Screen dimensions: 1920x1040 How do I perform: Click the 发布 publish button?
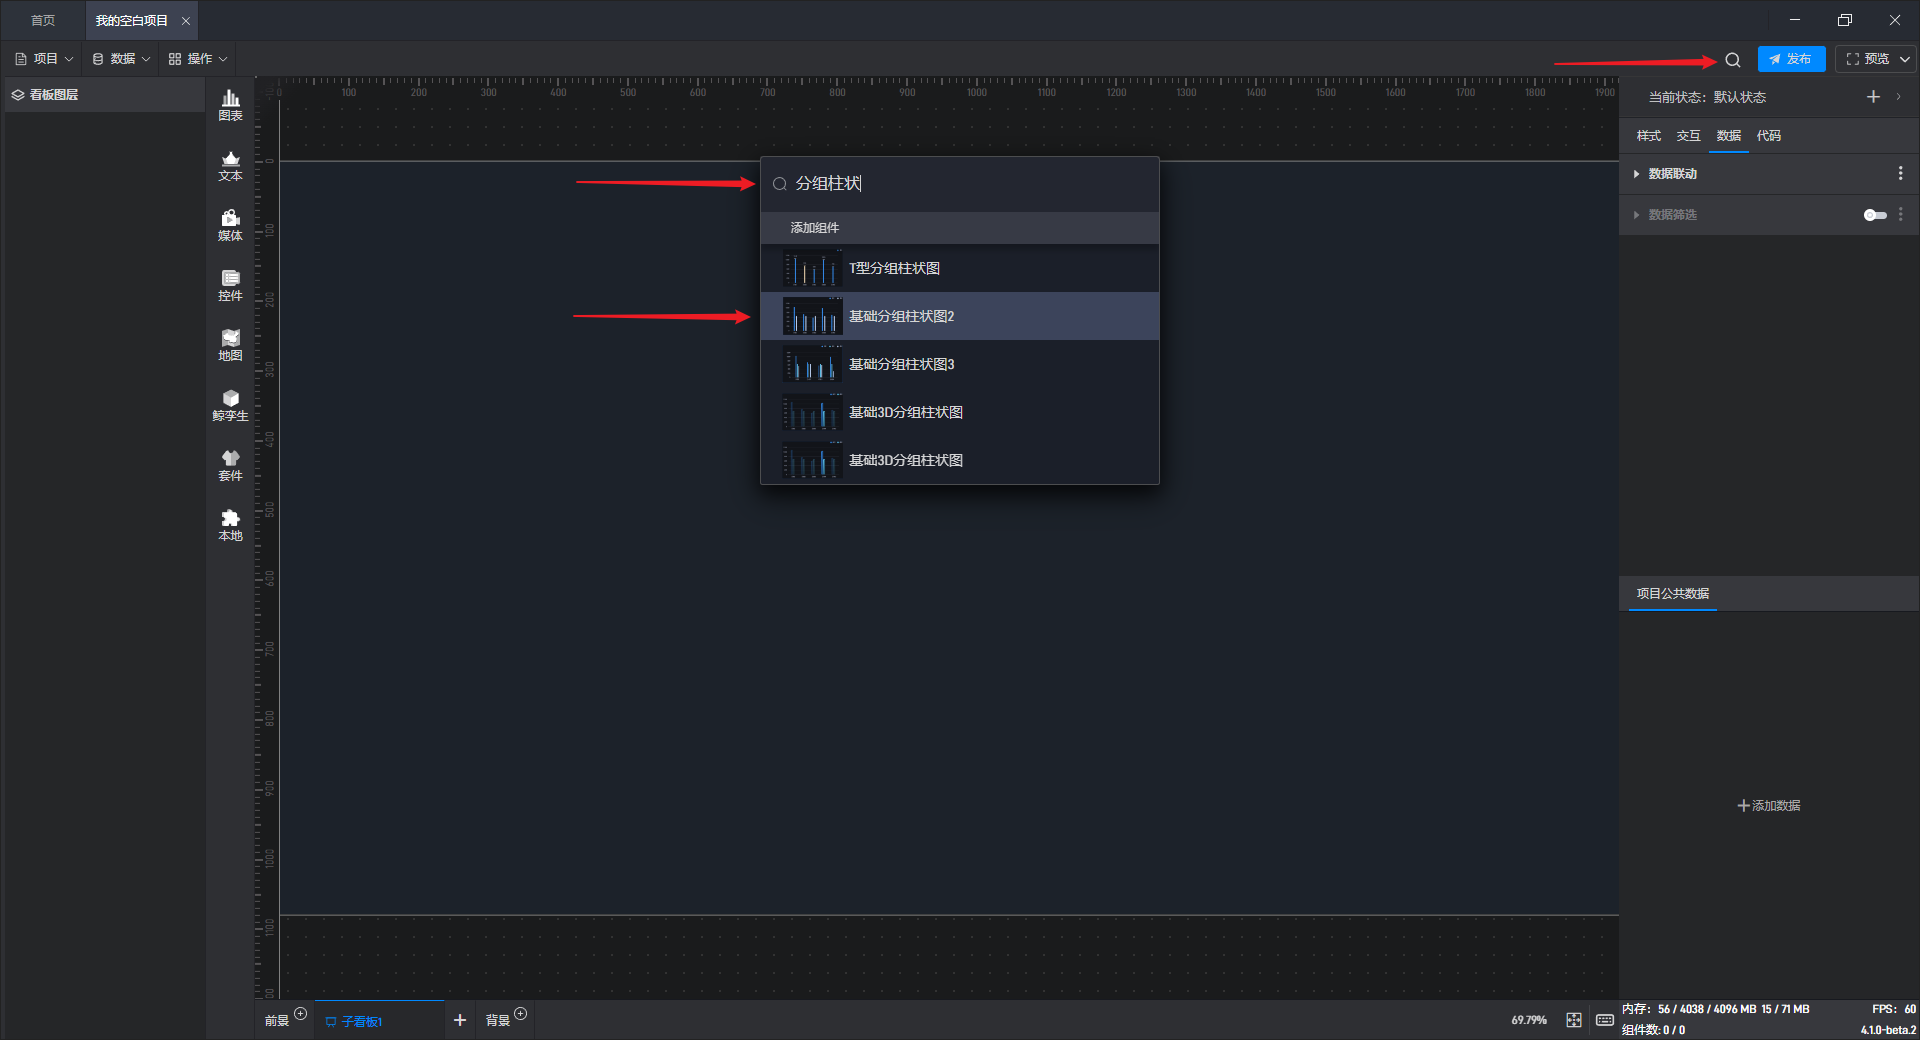[x=1791, y=59]
